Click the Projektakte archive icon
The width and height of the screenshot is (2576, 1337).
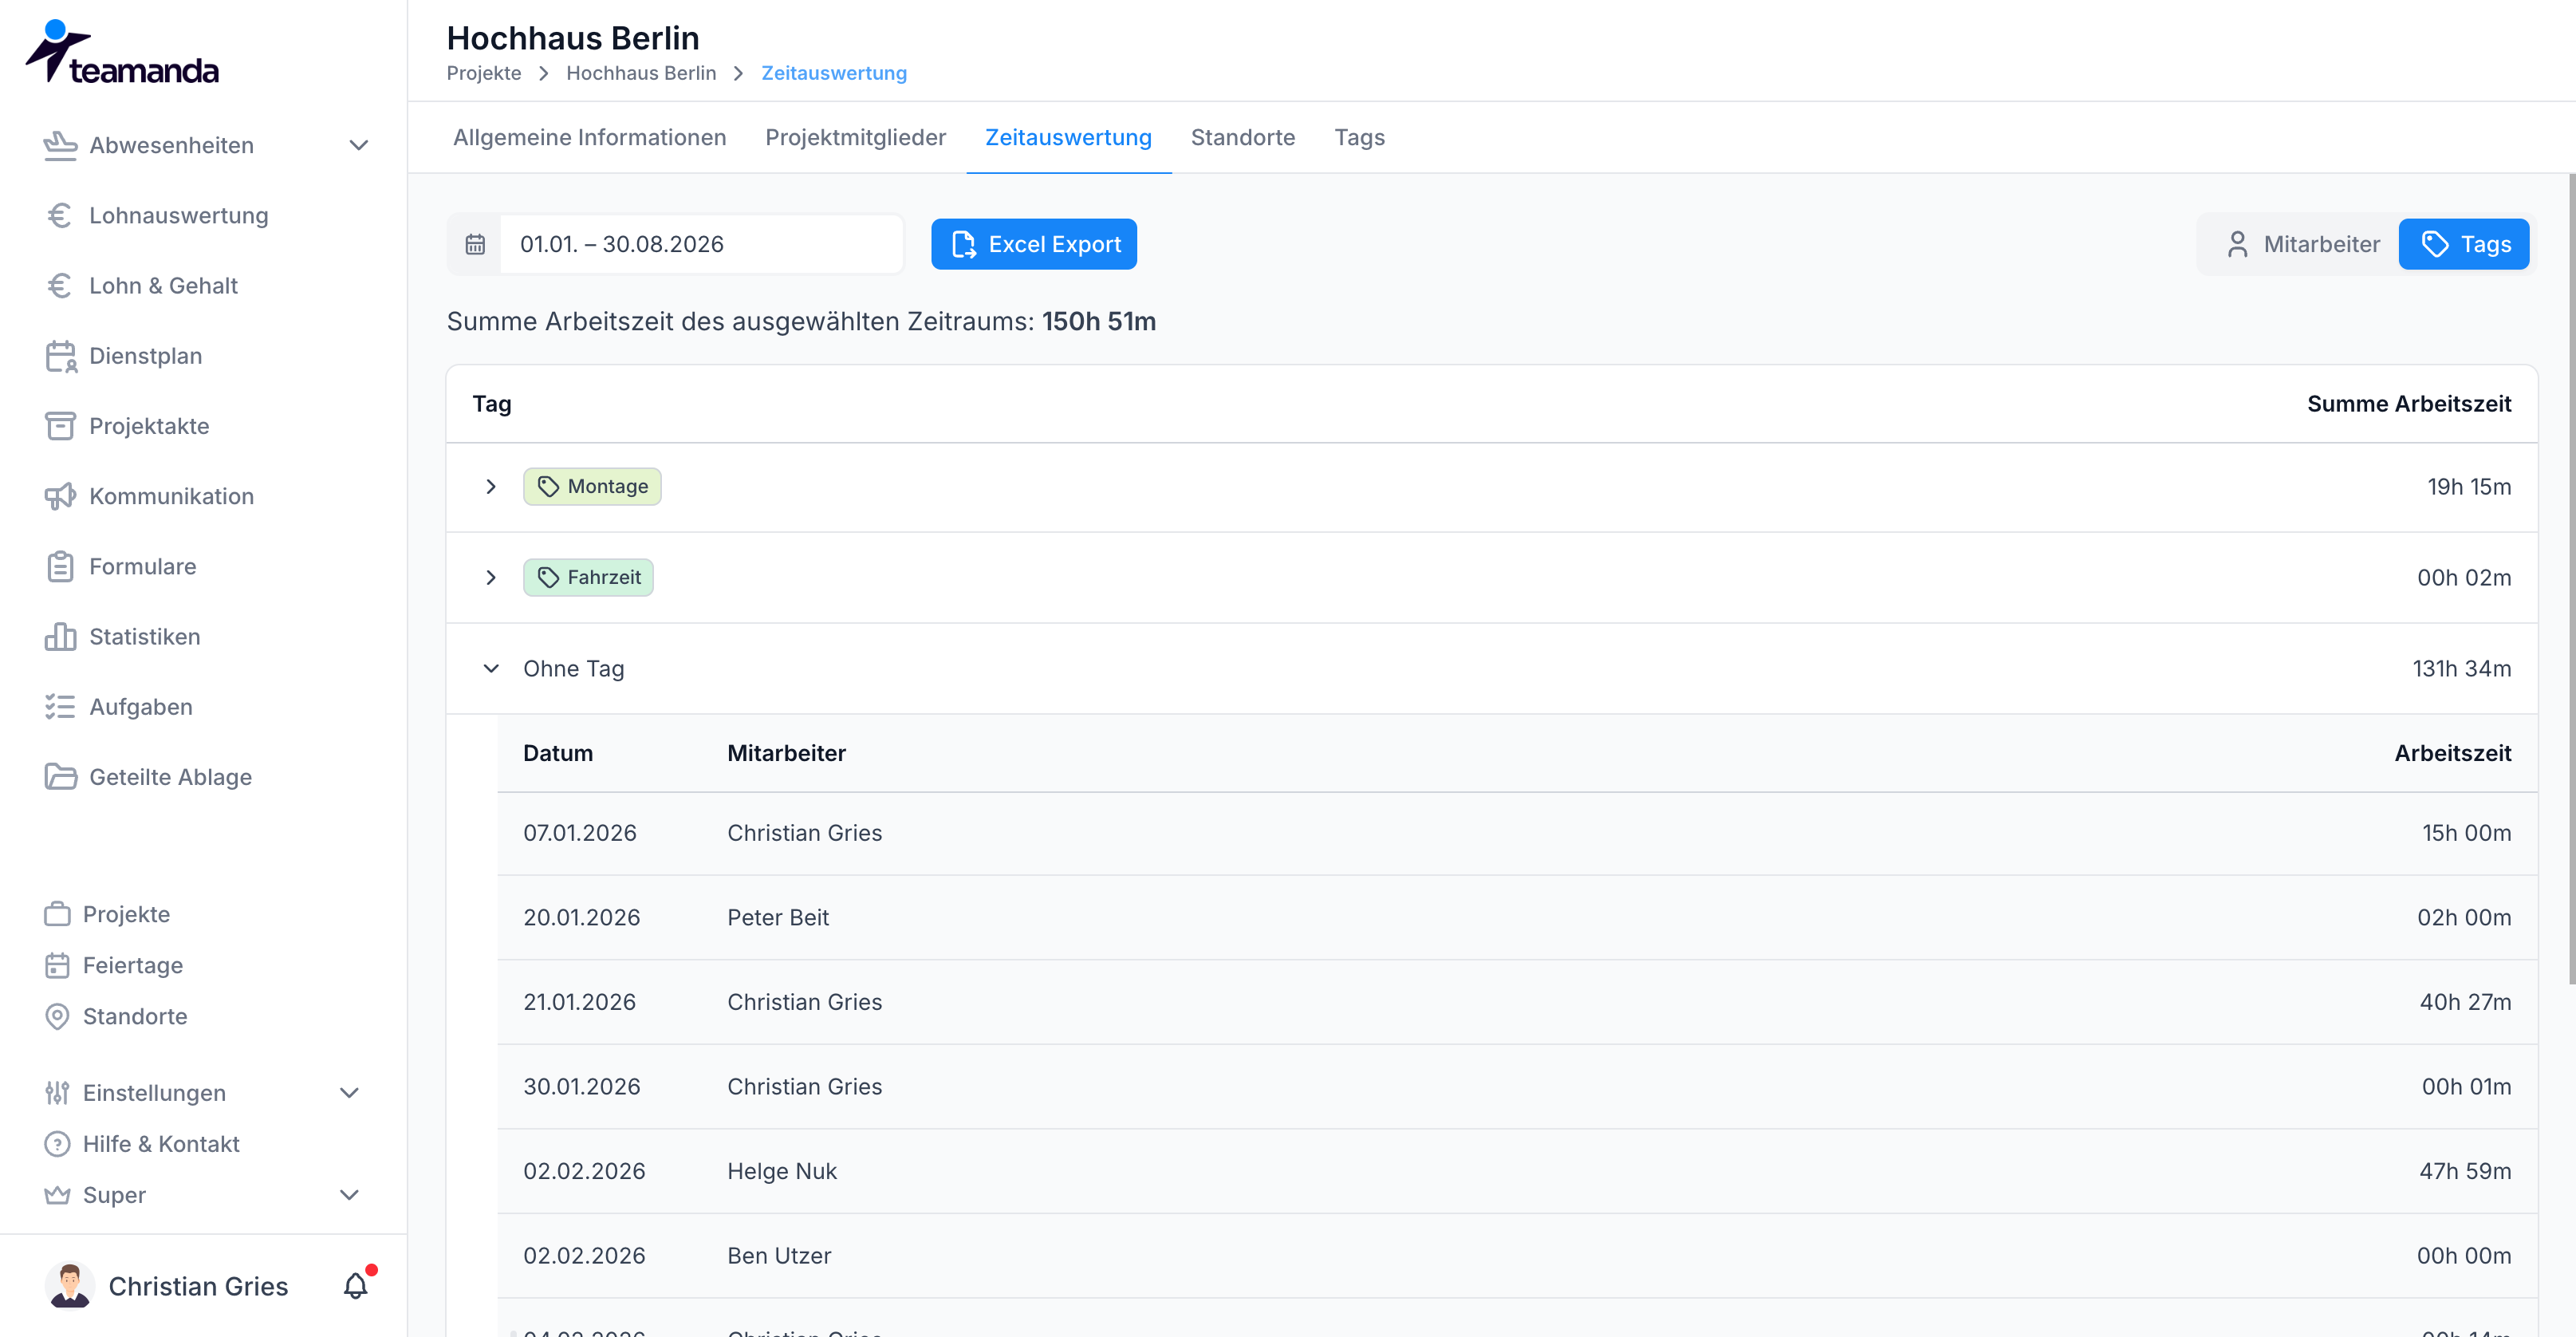coord(60,426)
